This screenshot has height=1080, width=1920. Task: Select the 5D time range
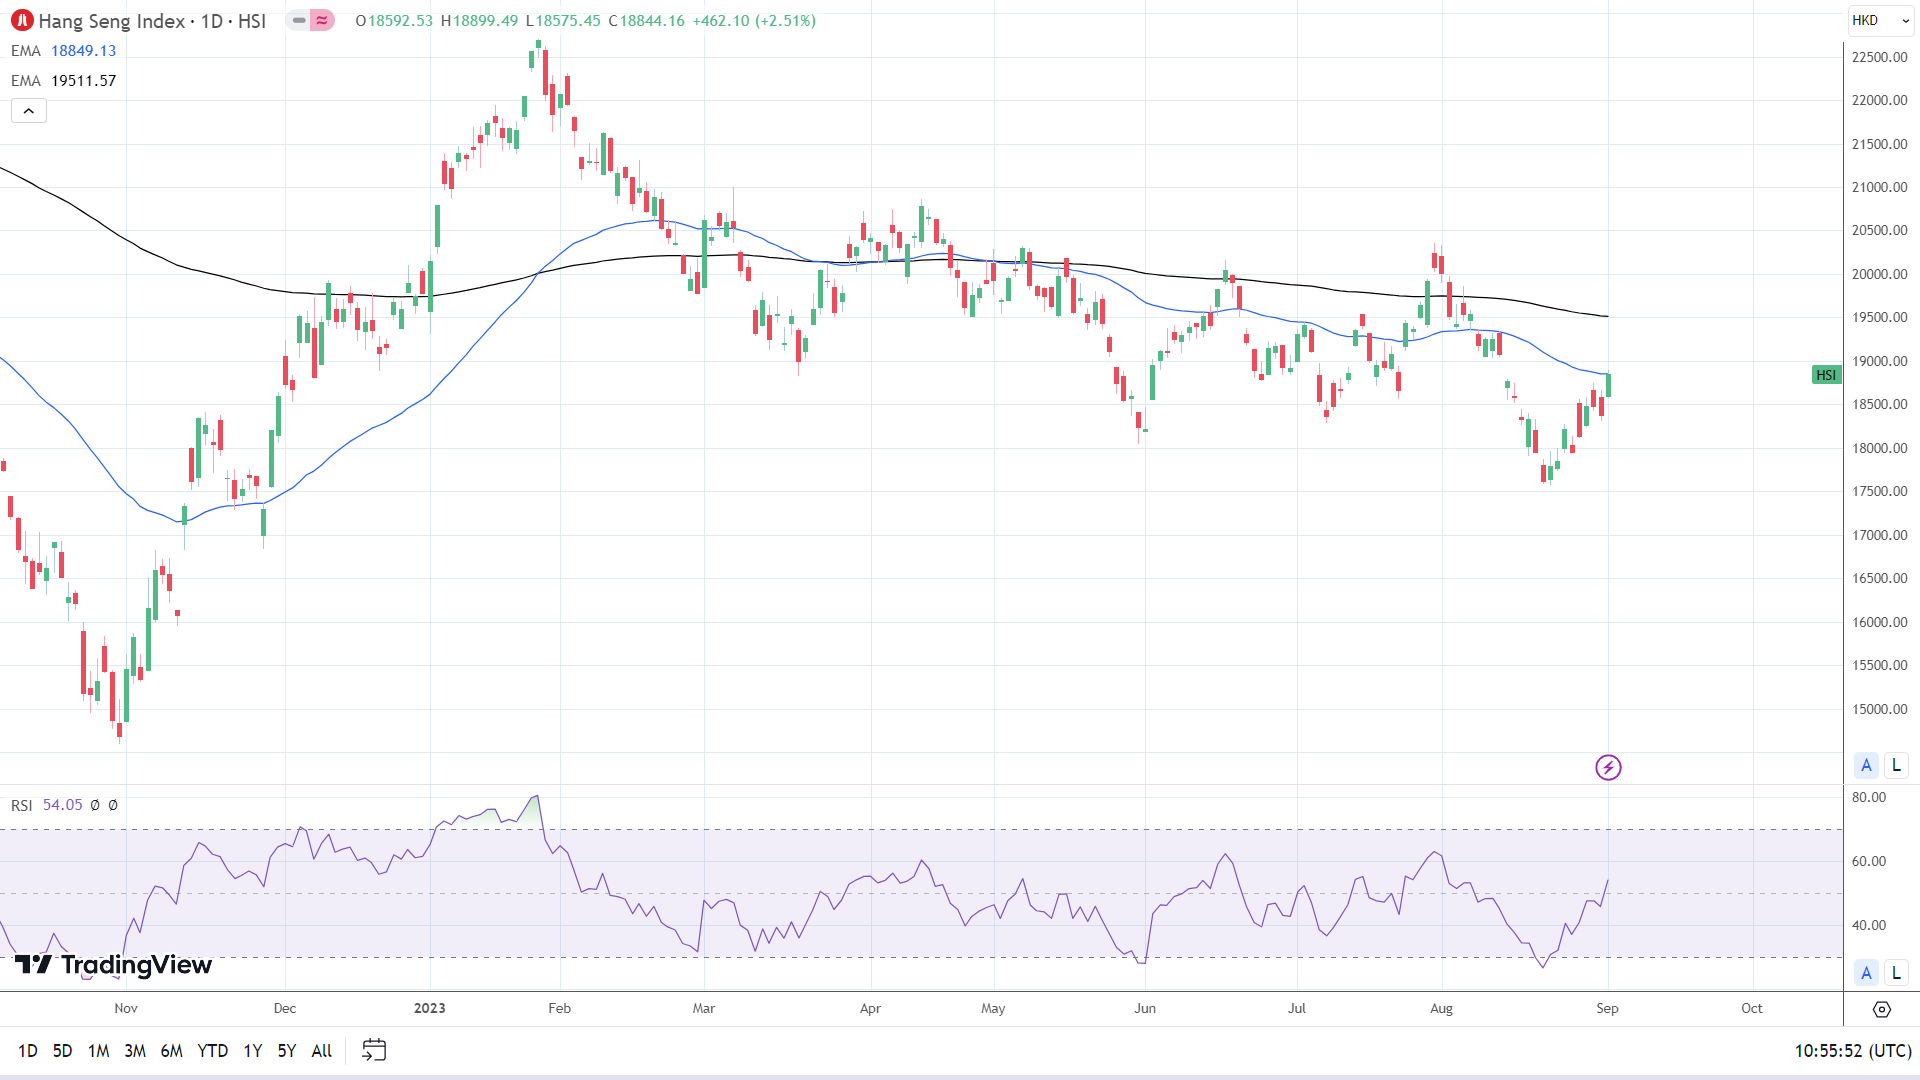click(62, 1051)
